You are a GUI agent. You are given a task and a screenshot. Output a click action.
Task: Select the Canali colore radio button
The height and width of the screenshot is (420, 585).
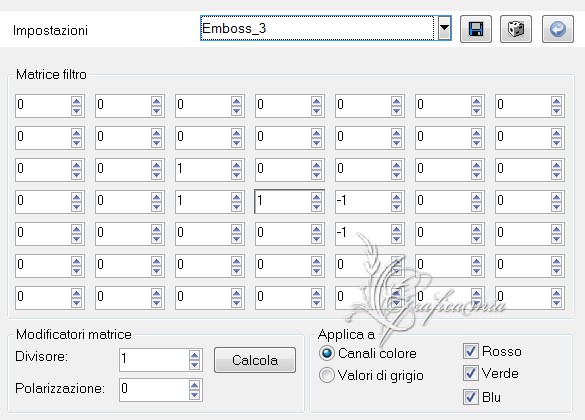click(x=327, y=353)
